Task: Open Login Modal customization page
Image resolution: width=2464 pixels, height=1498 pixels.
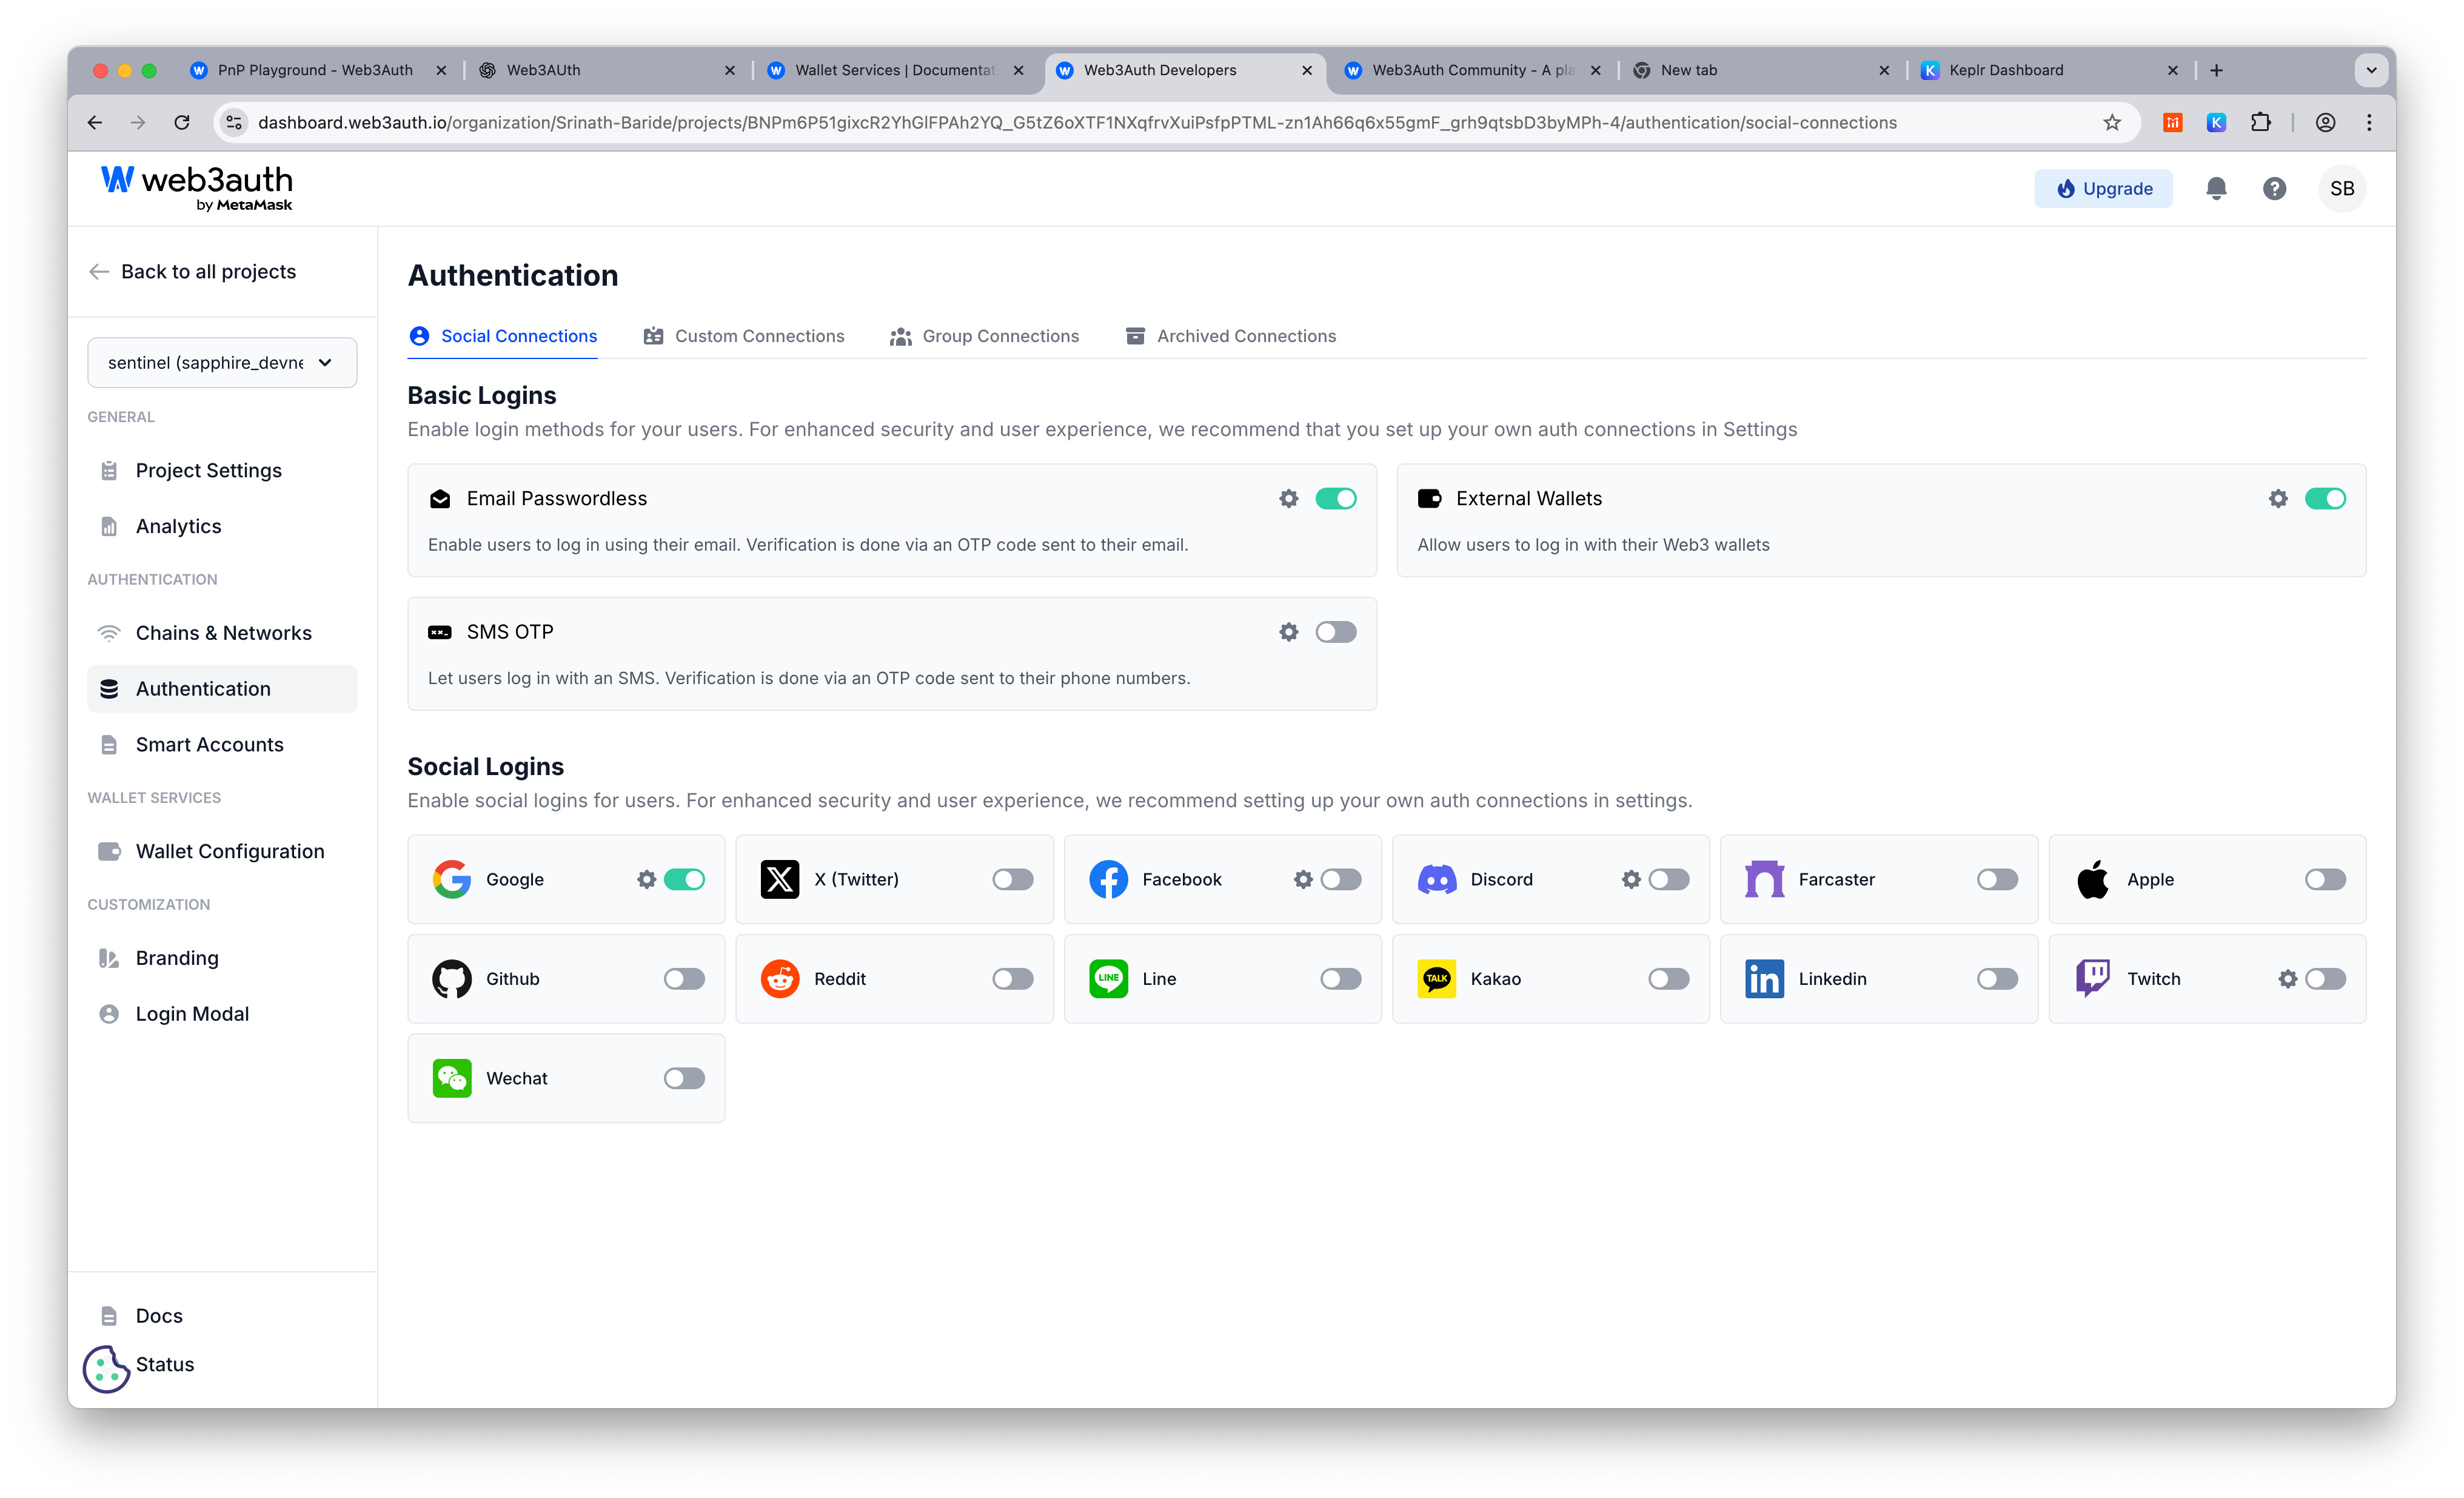Action: 222,1014
